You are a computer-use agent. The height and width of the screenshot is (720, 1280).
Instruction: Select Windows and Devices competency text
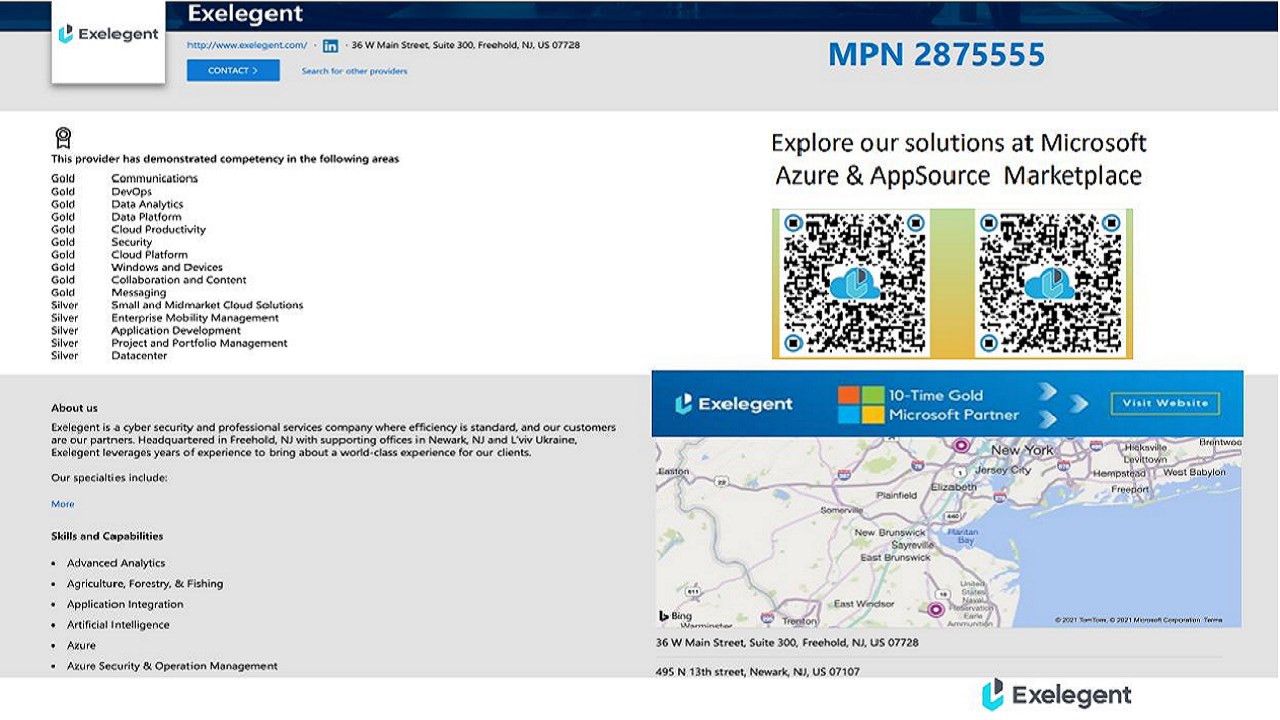click(167, 267)
